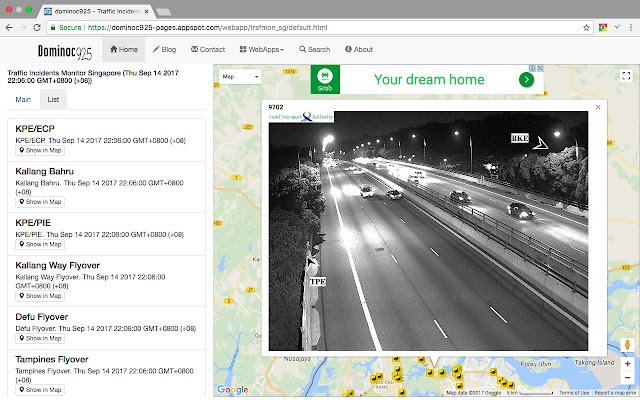Viewport: 640px width, 400px height.
Task: Click the Land Transport Authority logo
Action: 301,117
